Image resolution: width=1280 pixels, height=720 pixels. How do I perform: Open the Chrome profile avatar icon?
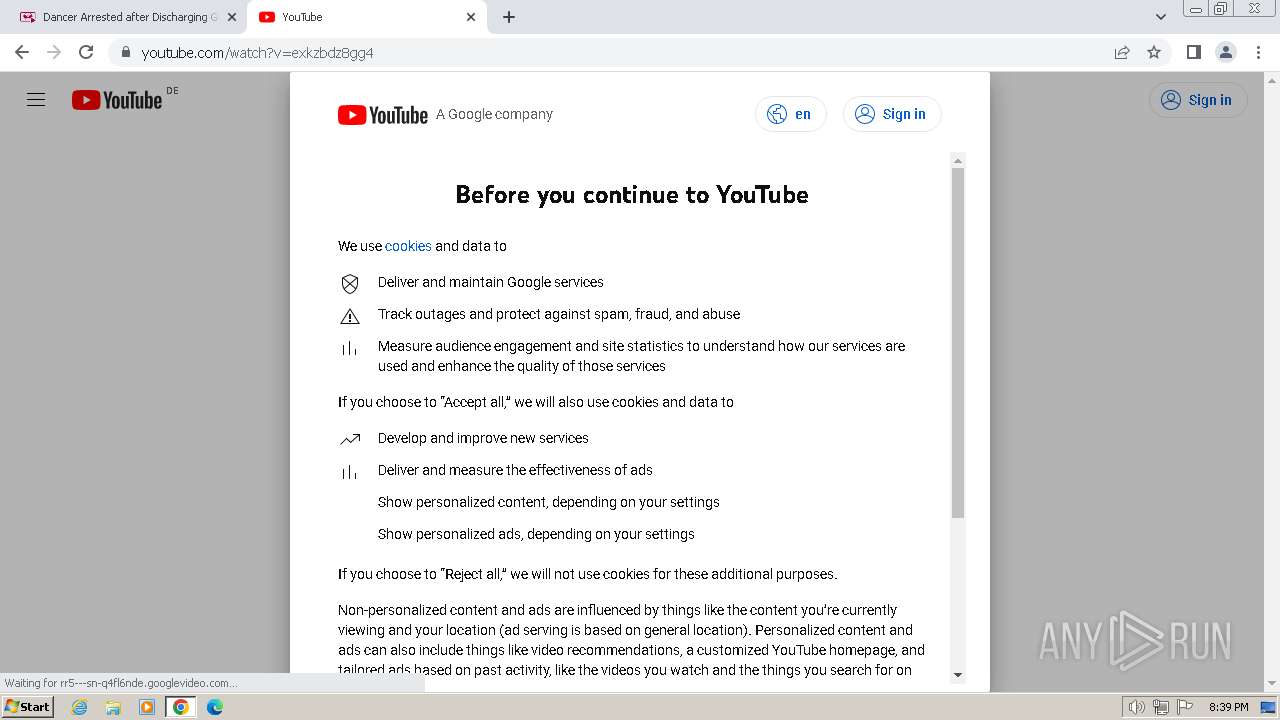click(x=1225, y=52)
